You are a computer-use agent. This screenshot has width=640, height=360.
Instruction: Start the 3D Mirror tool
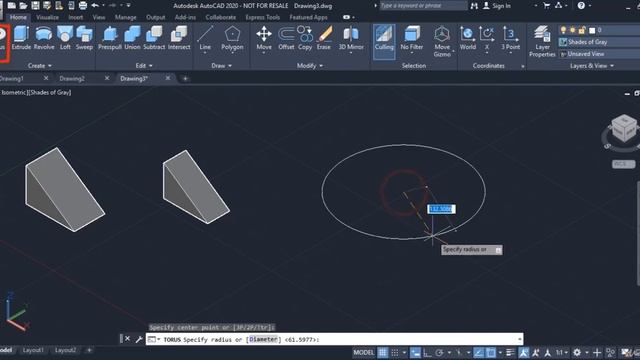point(351,38)
